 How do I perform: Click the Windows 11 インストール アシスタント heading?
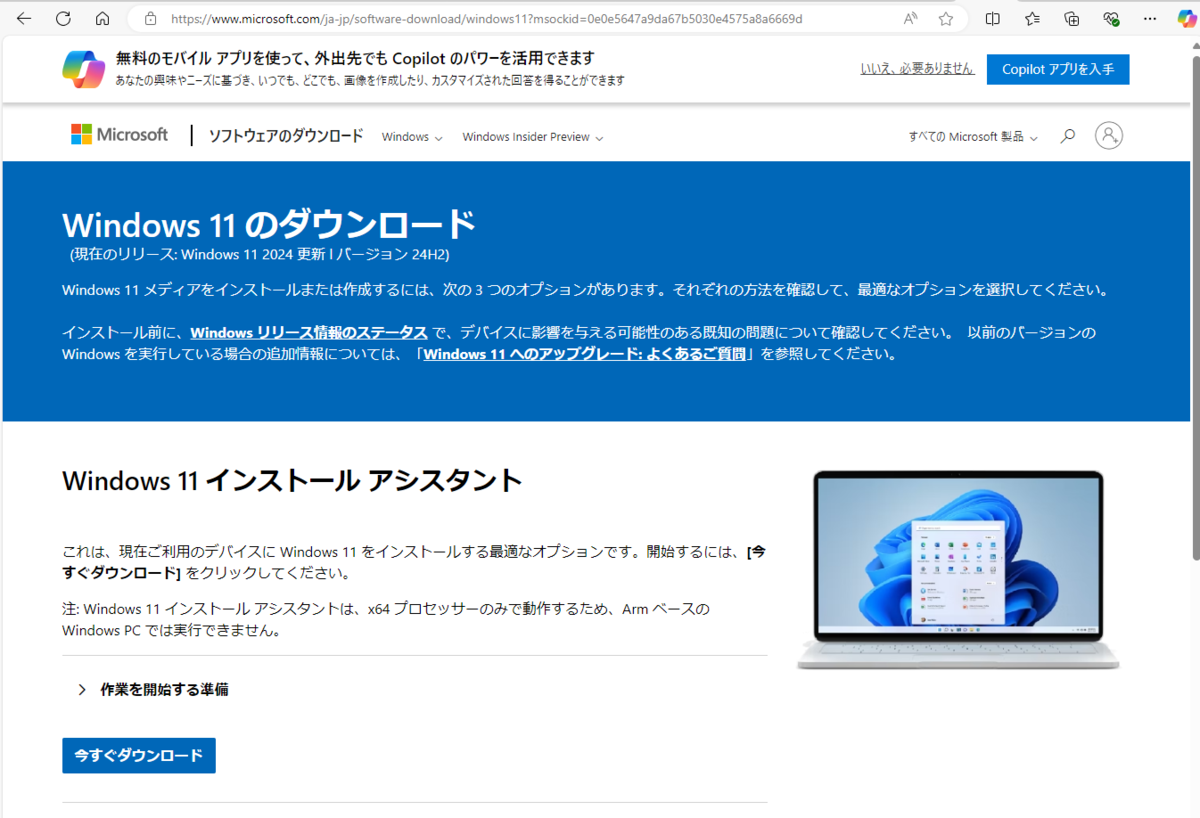point(292,480)
